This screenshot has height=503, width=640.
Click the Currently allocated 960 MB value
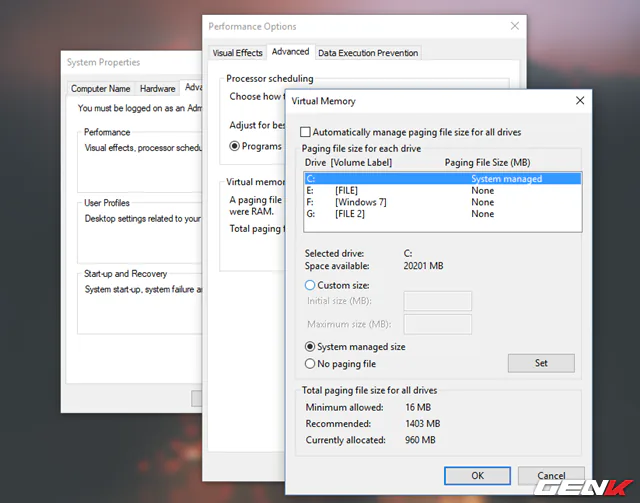pos(420,440)
